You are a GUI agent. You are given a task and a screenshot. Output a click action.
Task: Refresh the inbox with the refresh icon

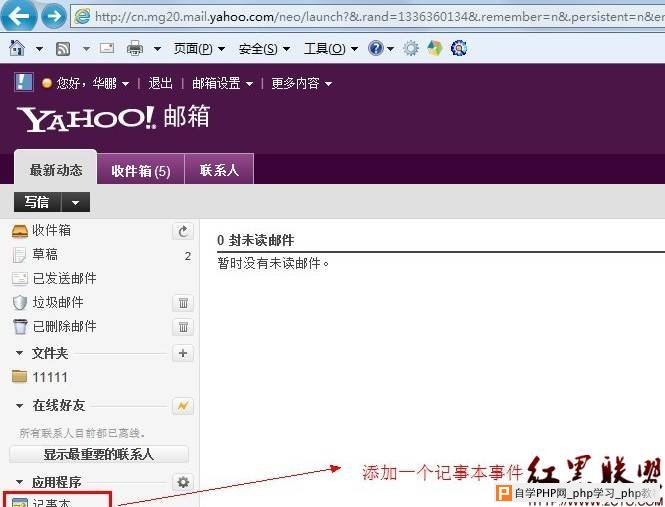(183, 231)
